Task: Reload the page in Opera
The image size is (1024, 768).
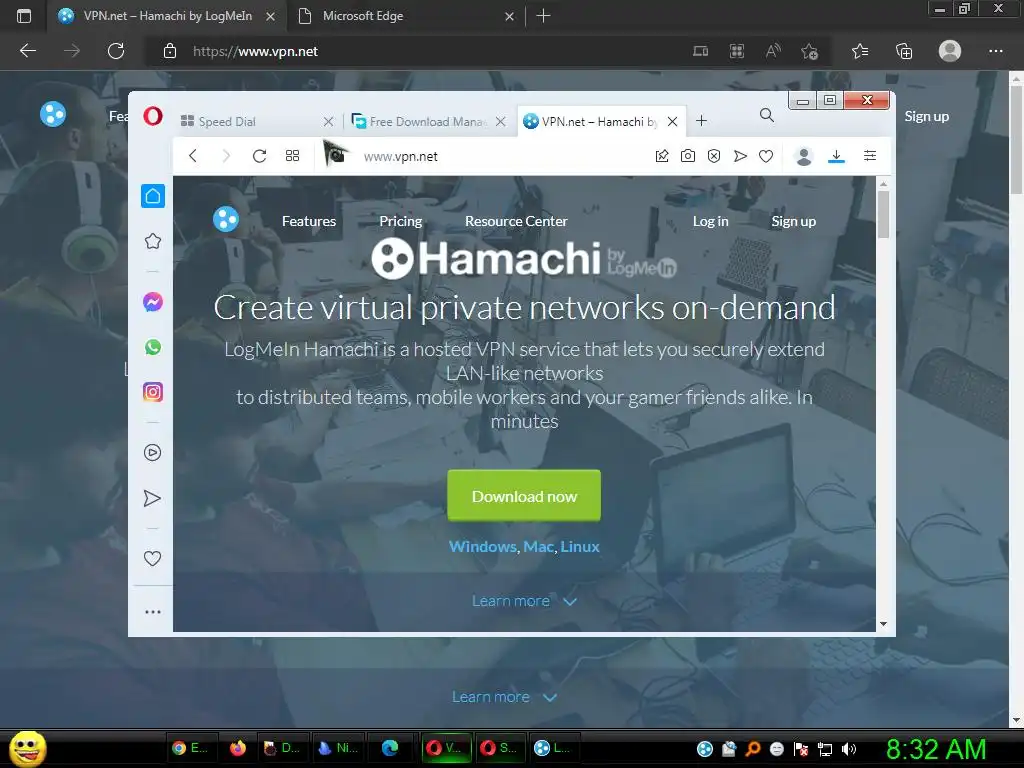Action: [259, 155]
